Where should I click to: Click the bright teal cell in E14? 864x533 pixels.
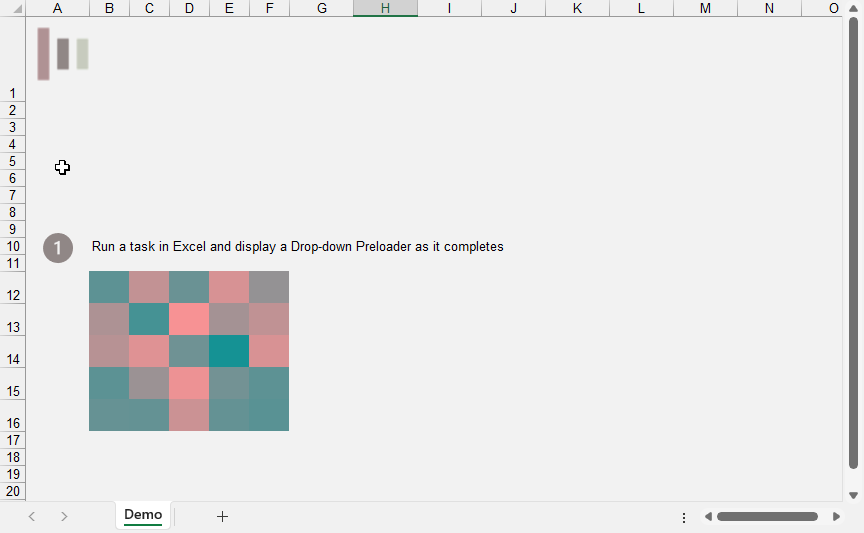pyautogui.click(x=229, y=351)
